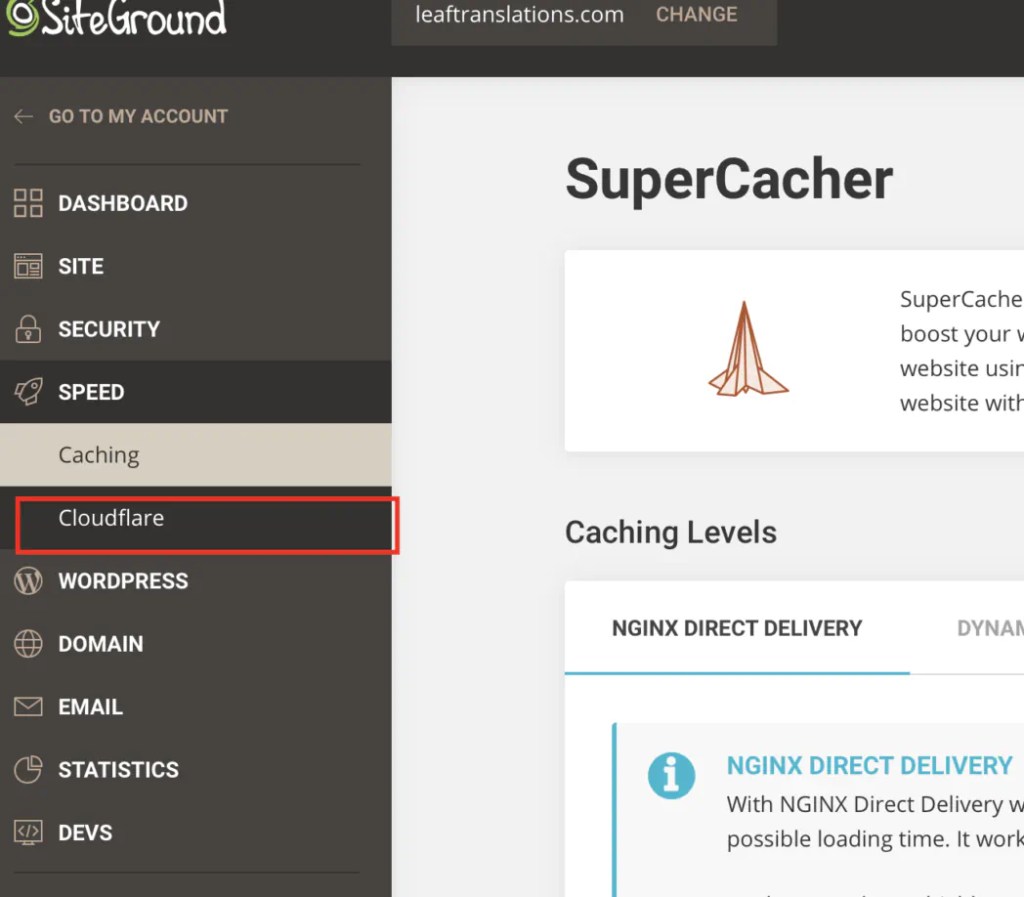Image resolution: width=1024 pixels, height=897 pixels.
Task: Select the NGINX DIRECT DELIVERY tab
Action: [737, 628]
